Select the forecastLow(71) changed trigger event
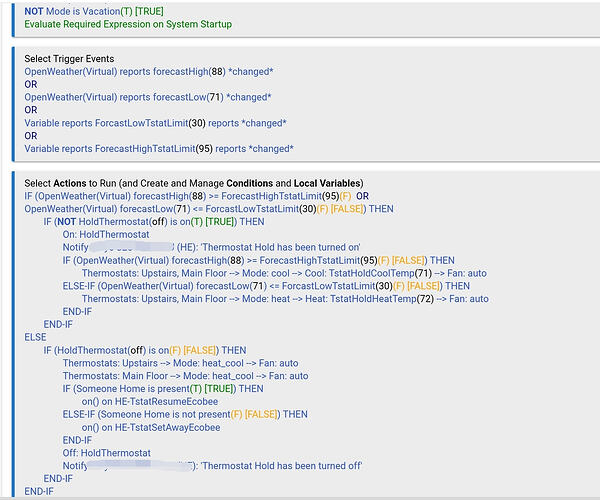600x500 pixels. pos(148,97)
